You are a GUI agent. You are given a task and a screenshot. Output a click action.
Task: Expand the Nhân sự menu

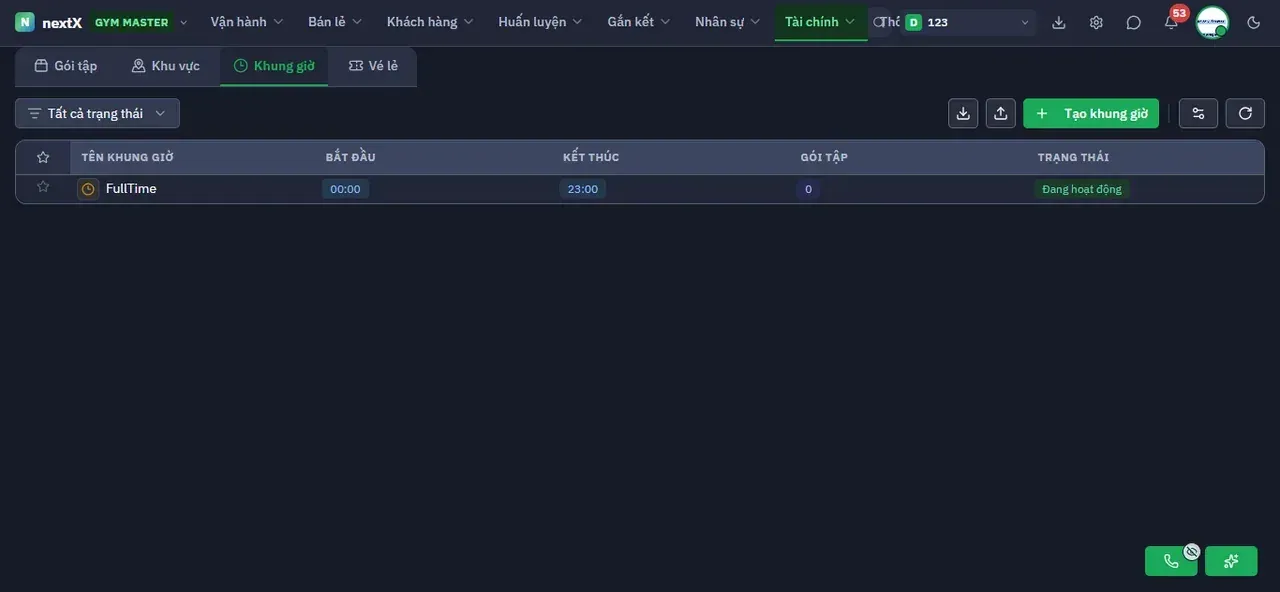click(x=727, y=22)
